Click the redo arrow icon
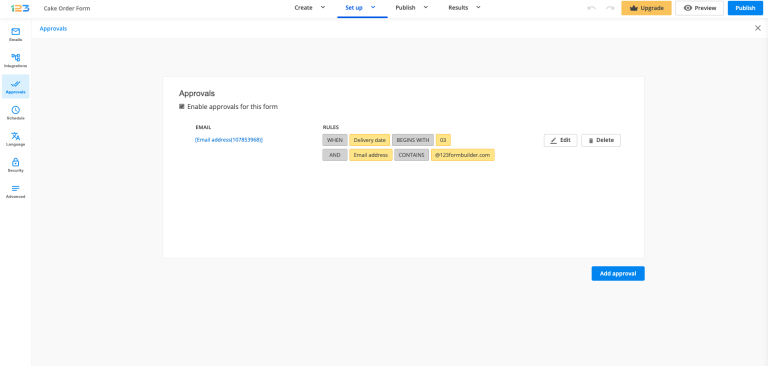 pos(610,8)
